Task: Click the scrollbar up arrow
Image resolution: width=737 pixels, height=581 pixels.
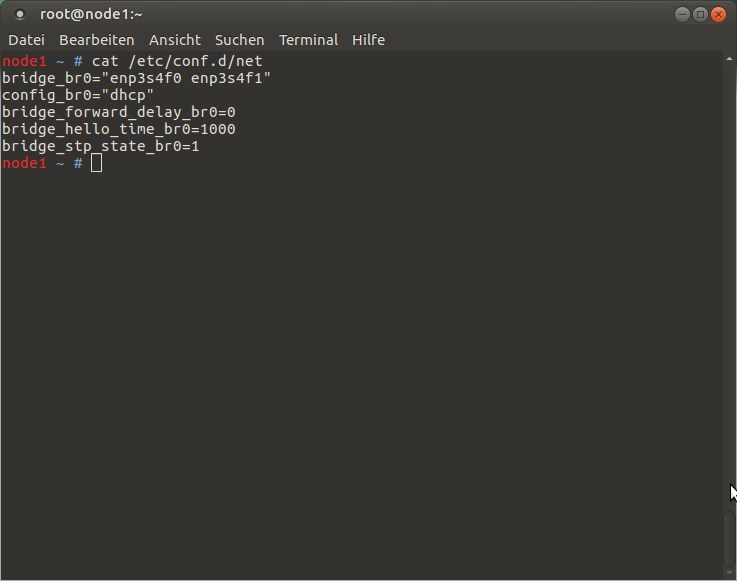Action: (729, 59)
